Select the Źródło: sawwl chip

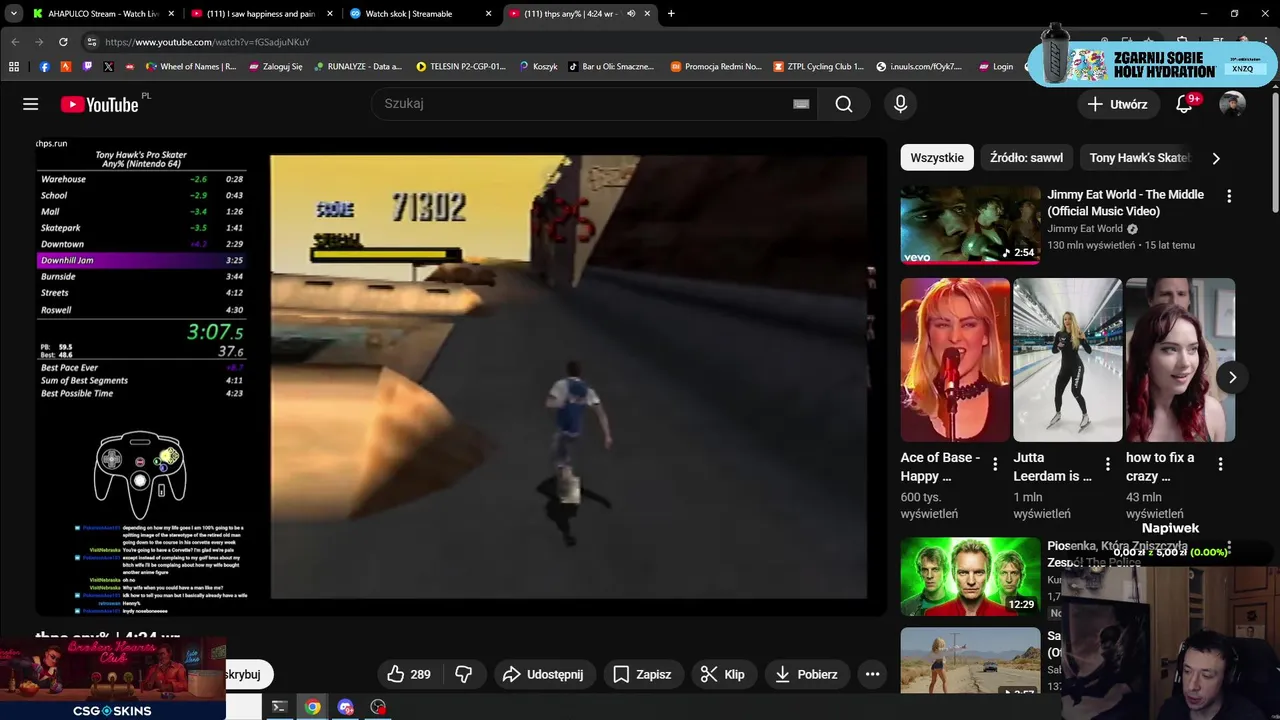[x=1026, y=158]
